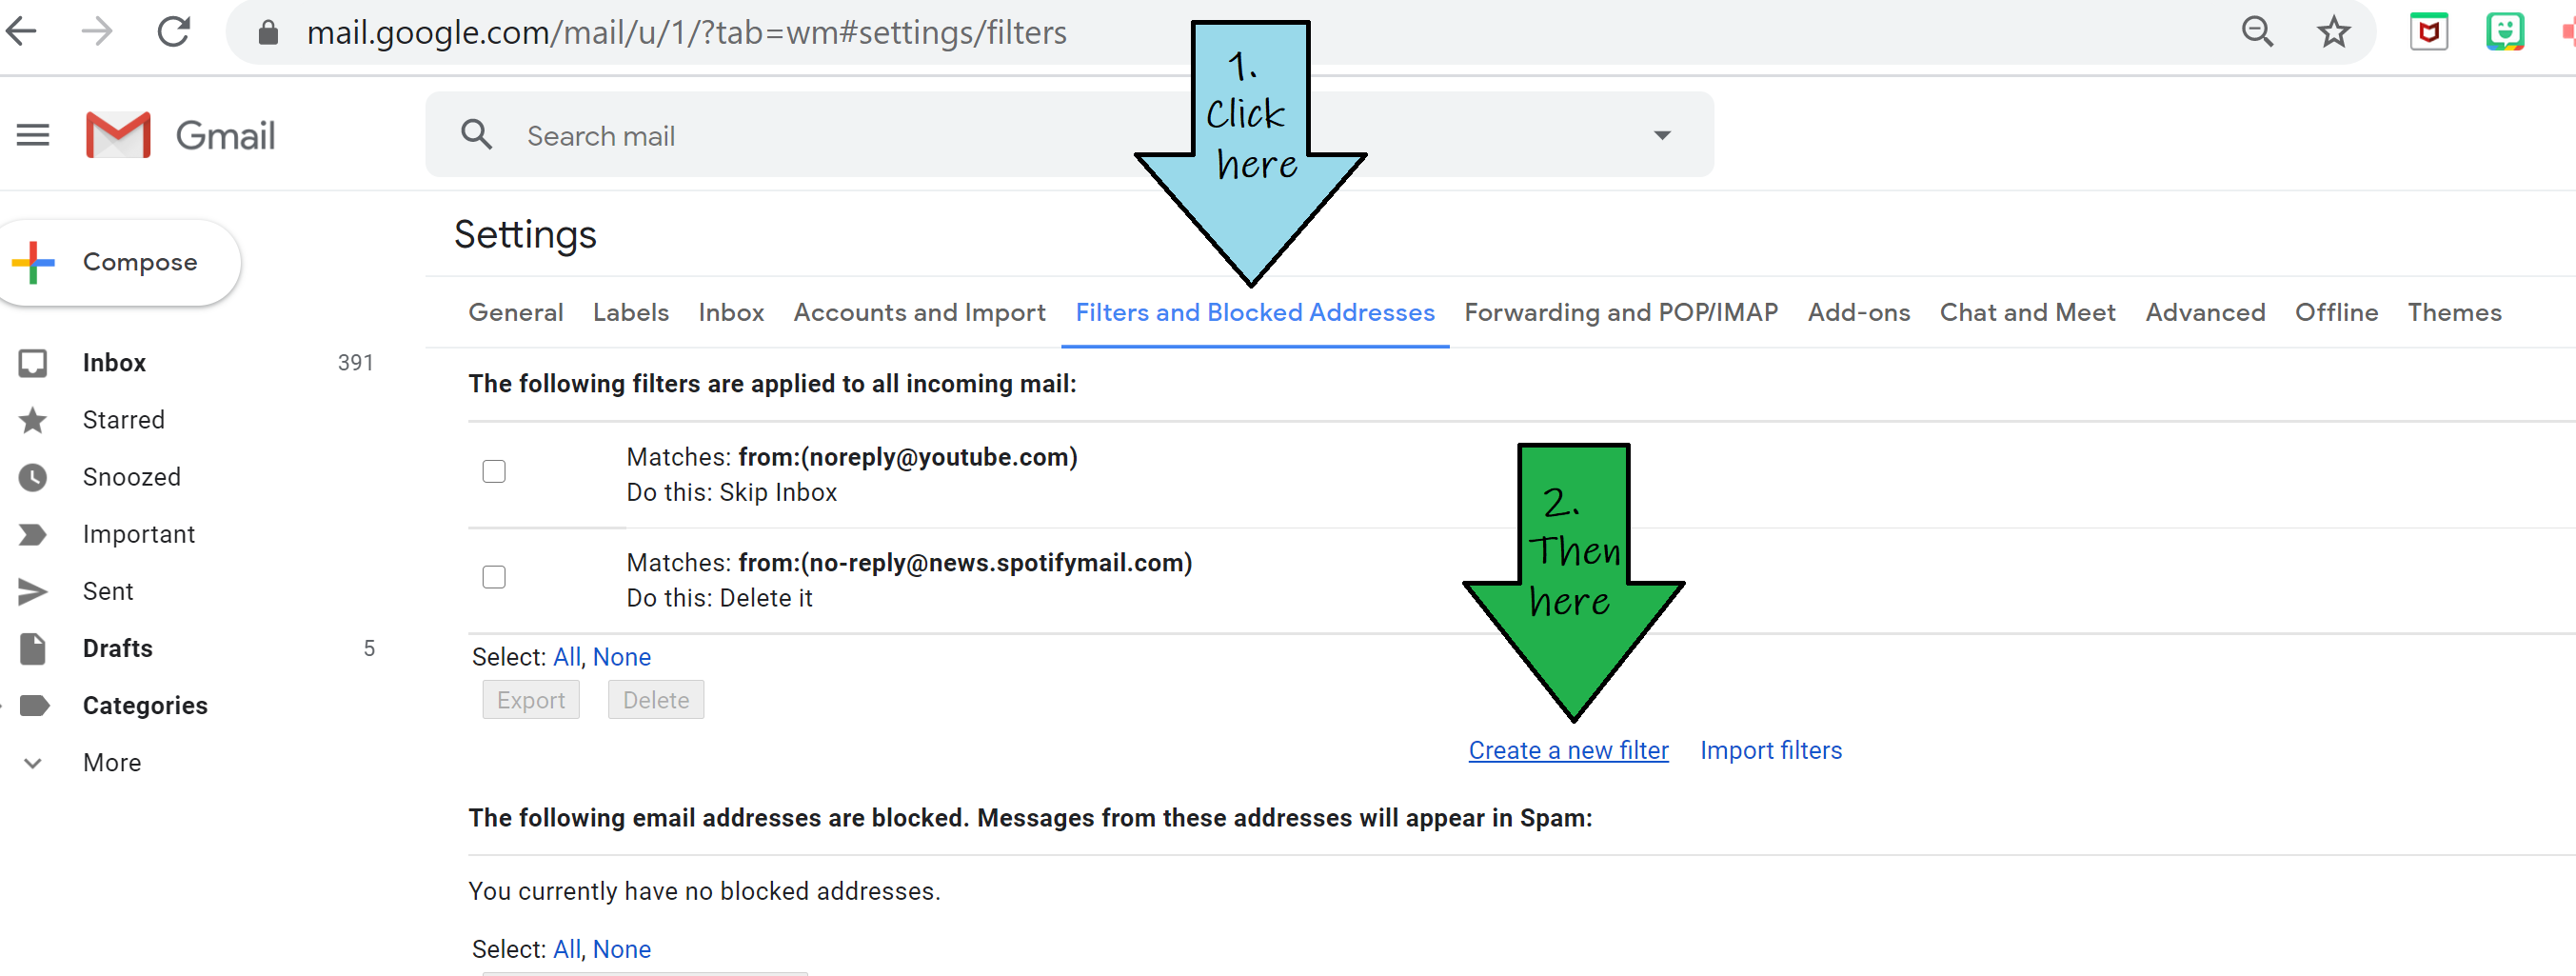Switch to the General settings tab
The height and width of the screenshot is (976, 2576).
pyautogui.click(x=515, y=312)
